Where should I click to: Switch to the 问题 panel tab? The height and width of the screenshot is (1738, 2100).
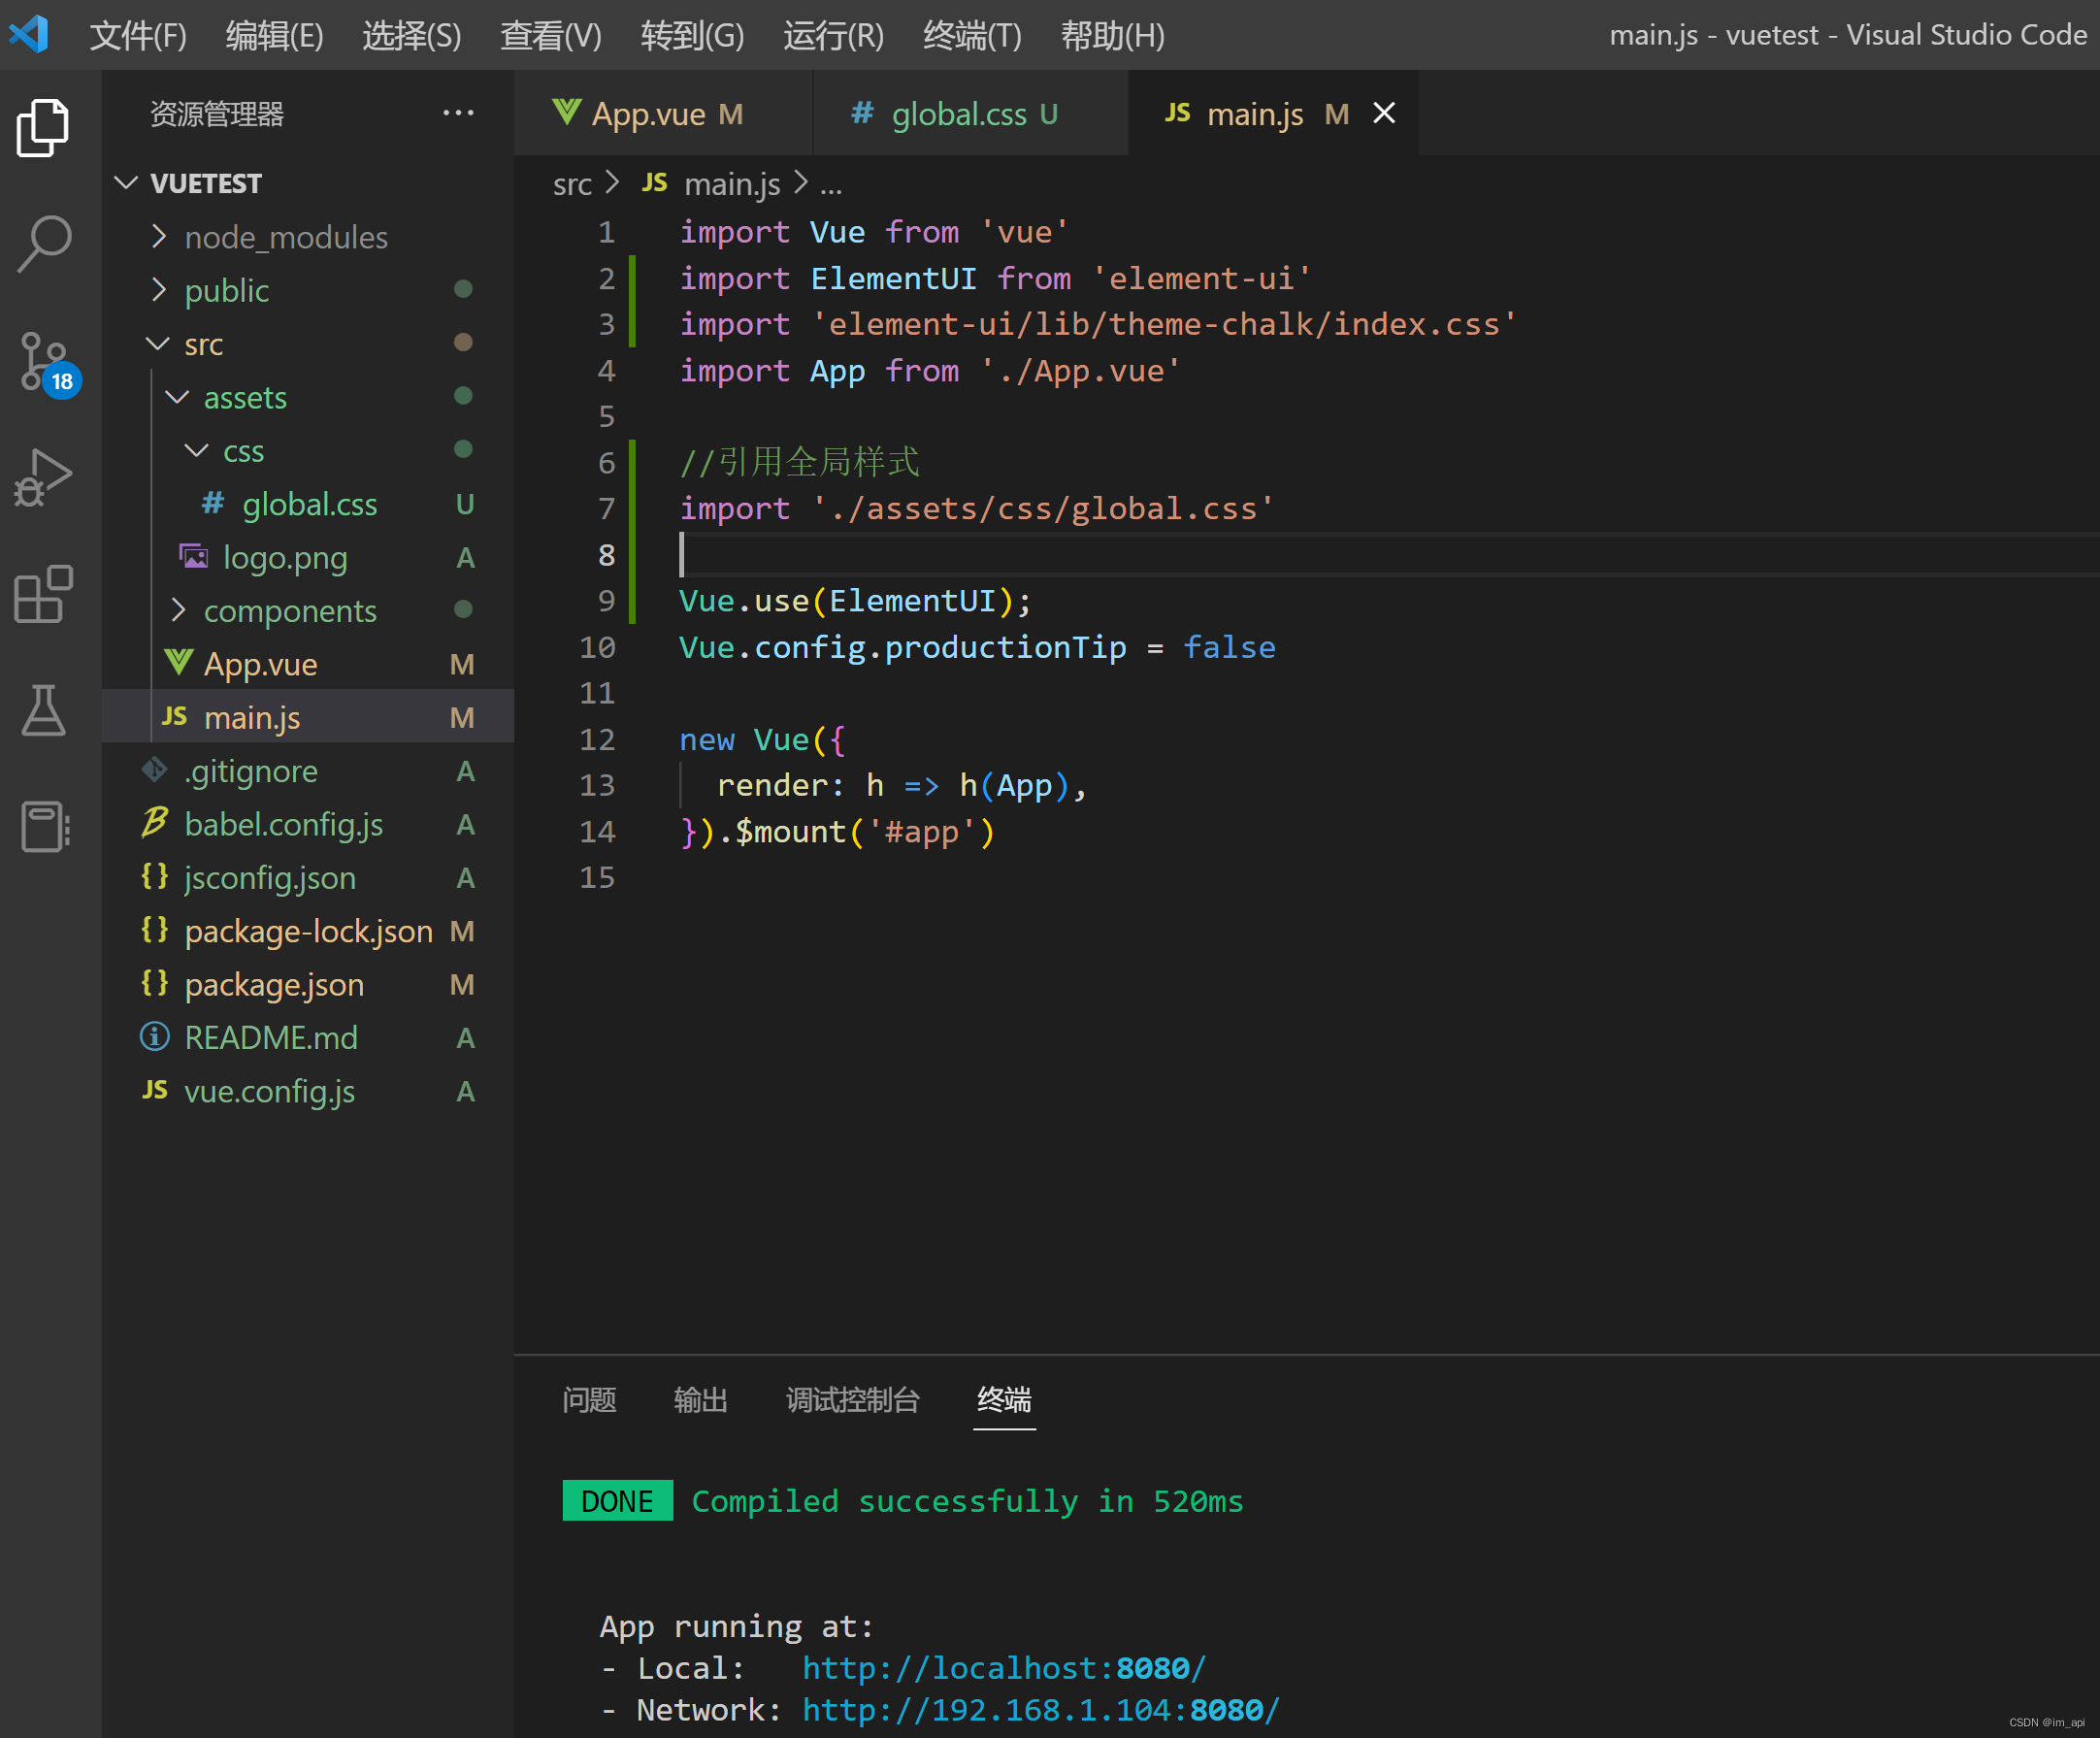coord(589,1399)
